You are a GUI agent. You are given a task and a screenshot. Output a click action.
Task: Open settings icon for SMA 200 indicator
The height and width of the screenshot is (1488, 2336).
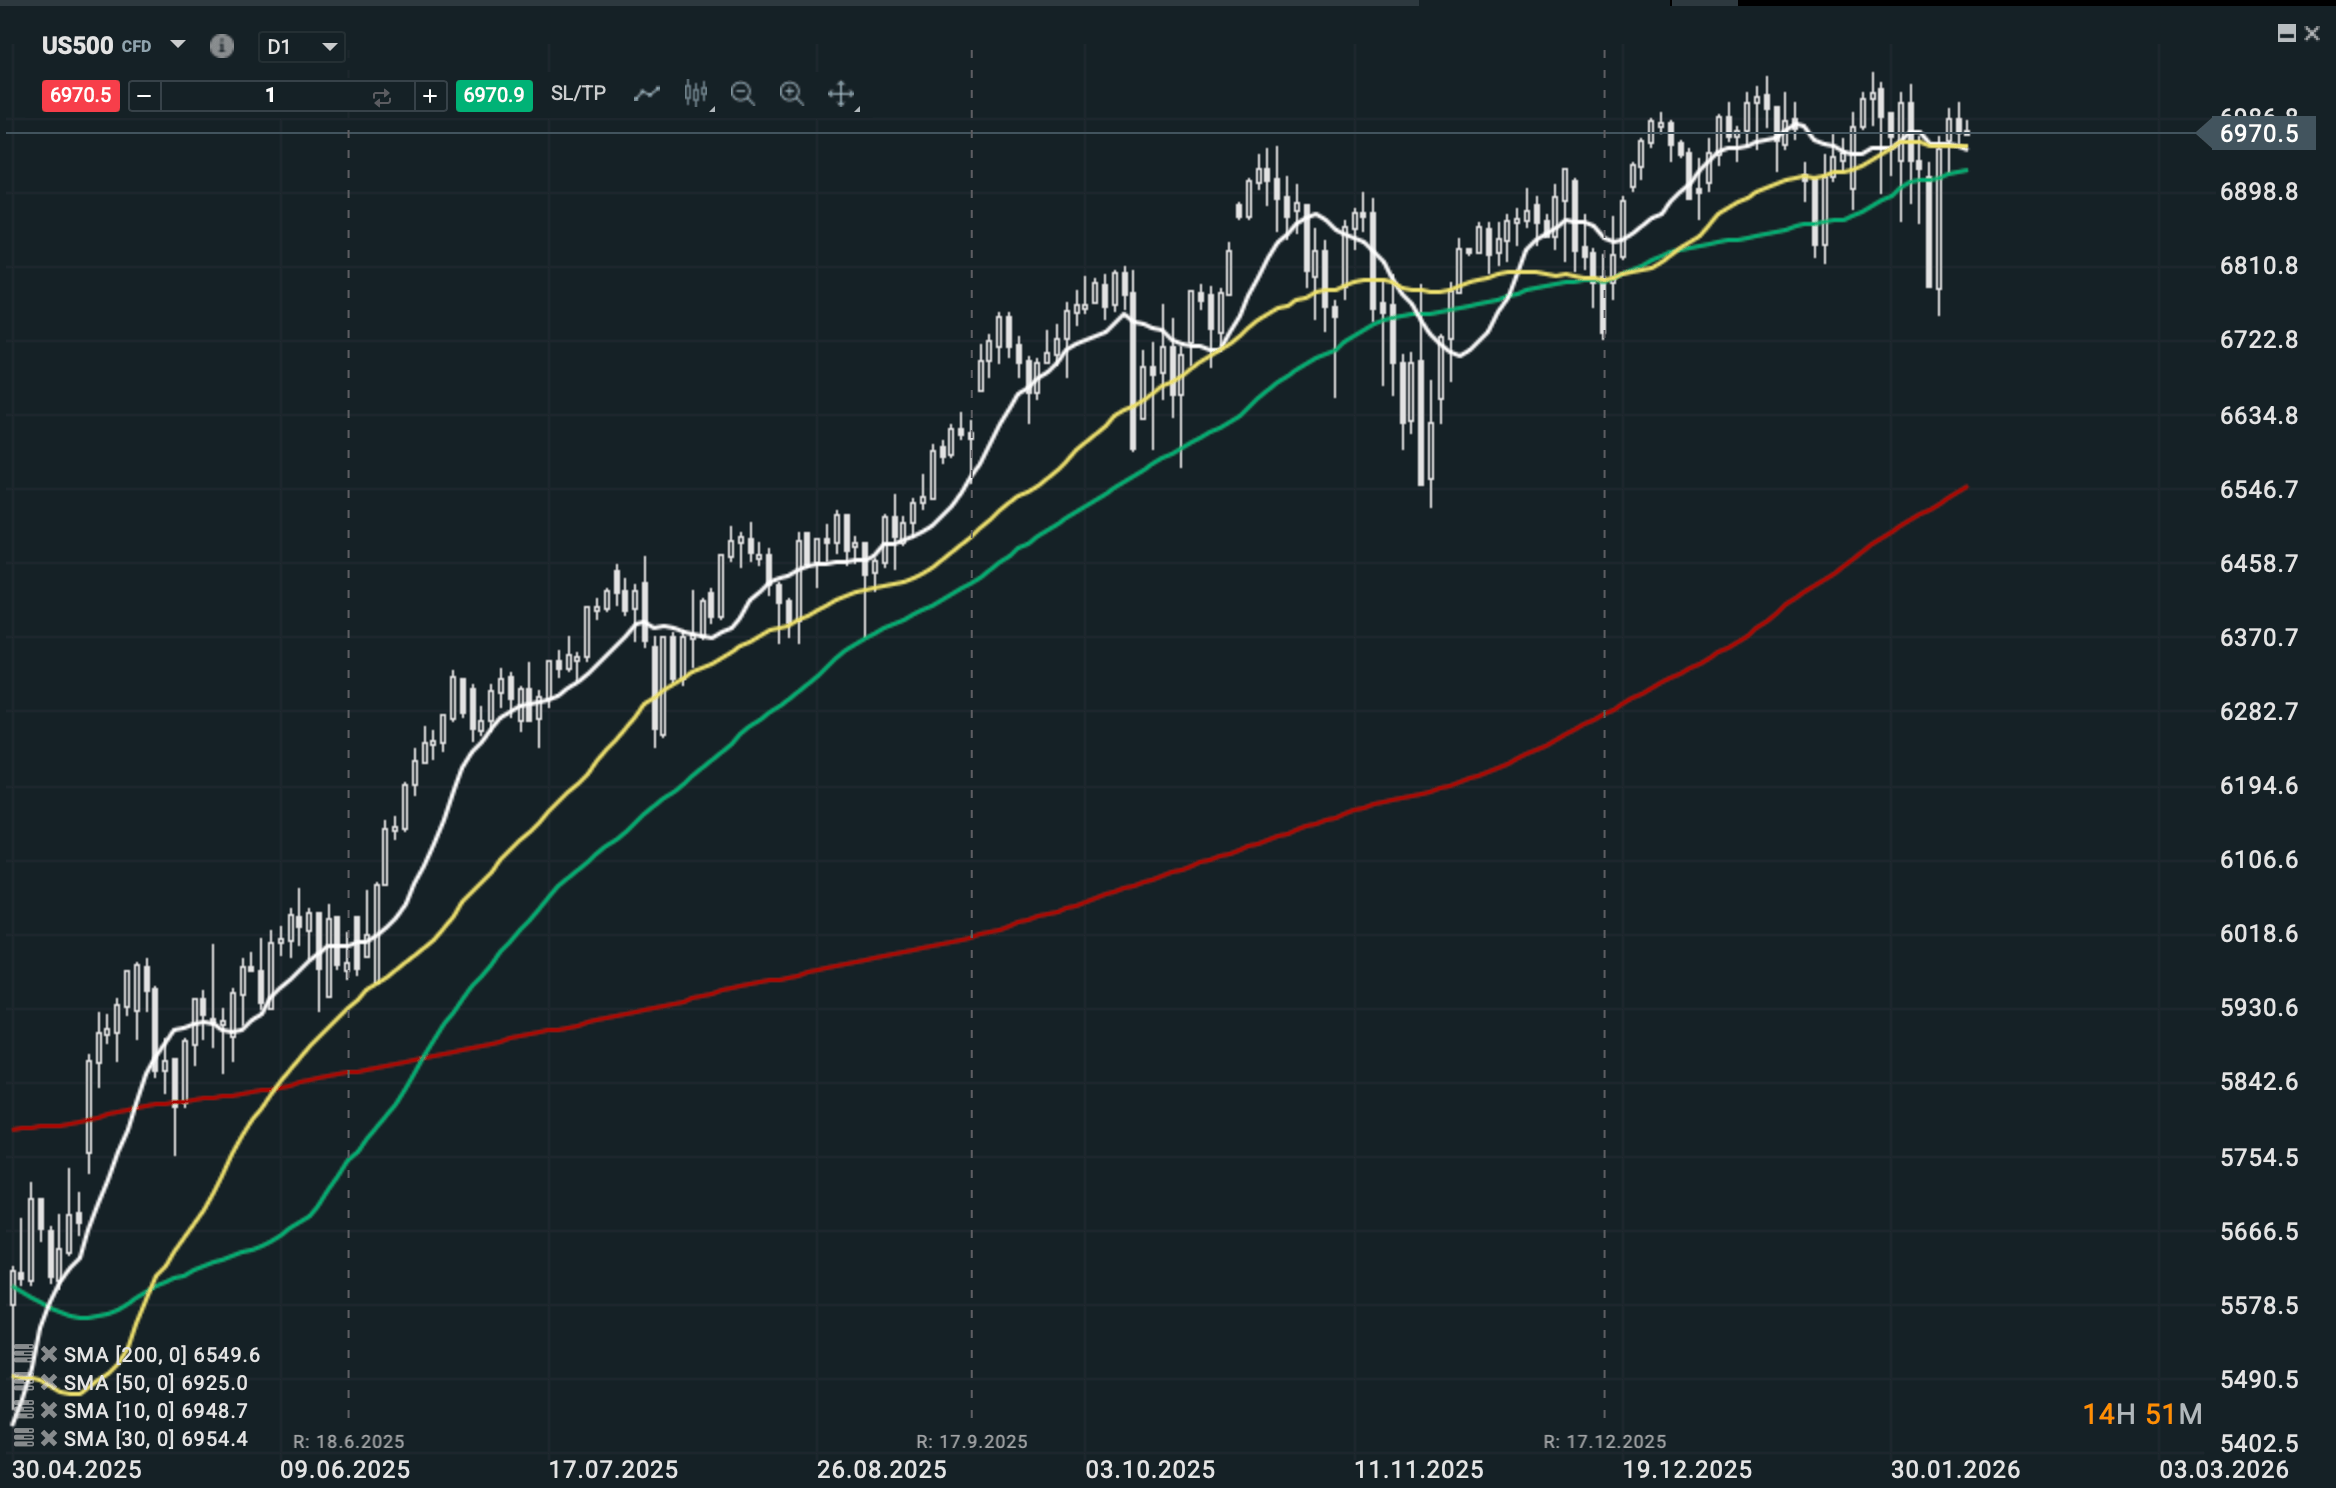click(22, 1354)
